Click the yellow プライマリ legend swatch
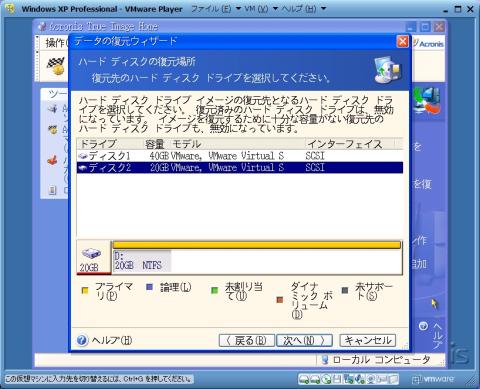The image size is (480, 389). click(x=85, y=291)
